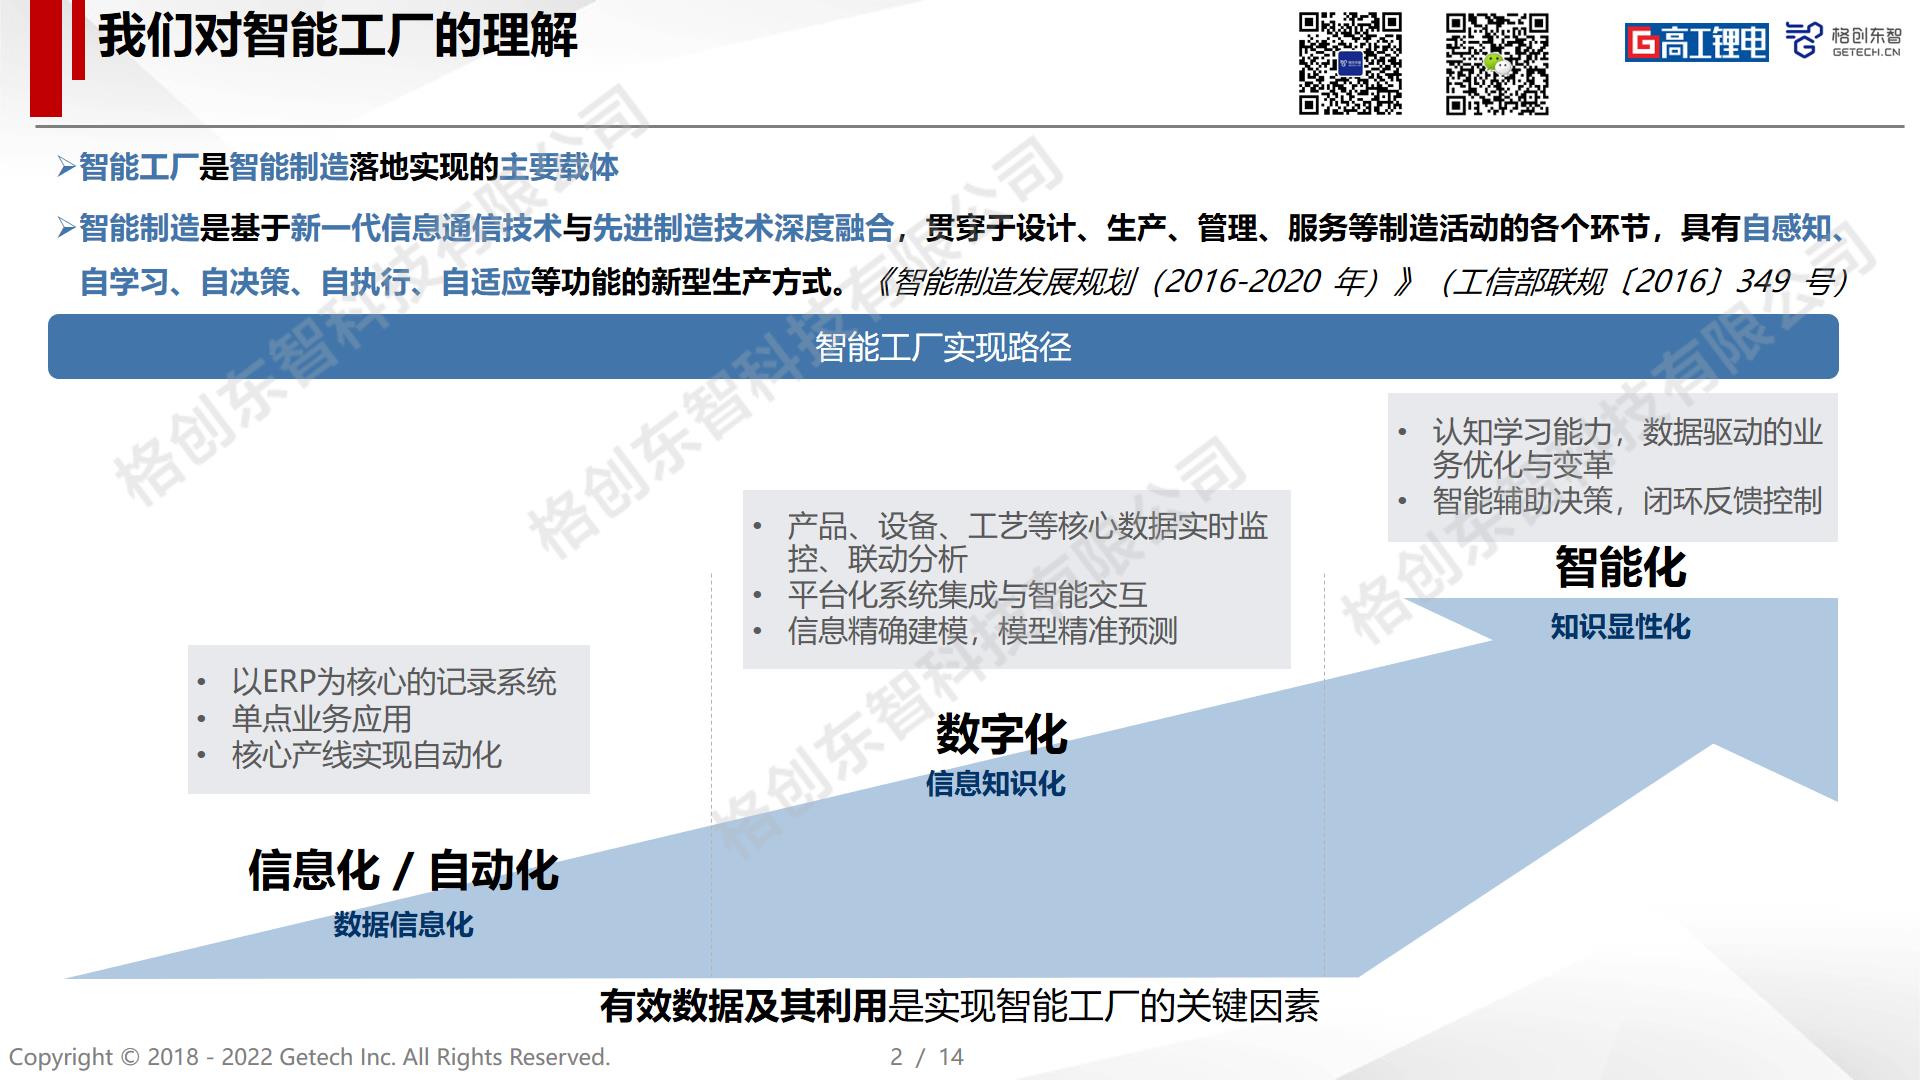Click the 数字化 stage heading

click(x=1001, y=734)
